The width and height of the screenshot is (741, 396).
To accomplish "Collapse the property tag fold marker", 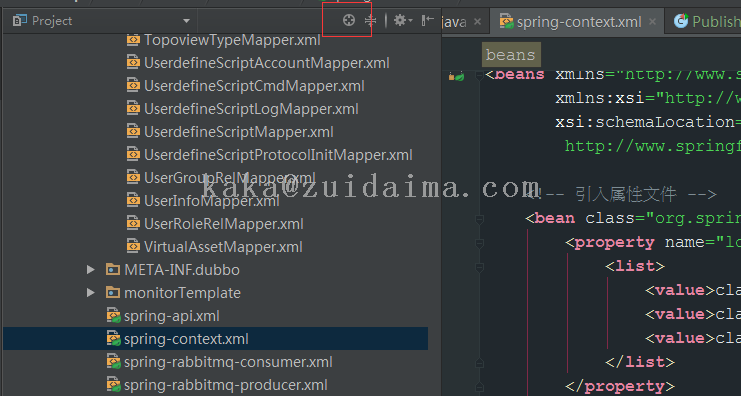I will pos(479,243).
